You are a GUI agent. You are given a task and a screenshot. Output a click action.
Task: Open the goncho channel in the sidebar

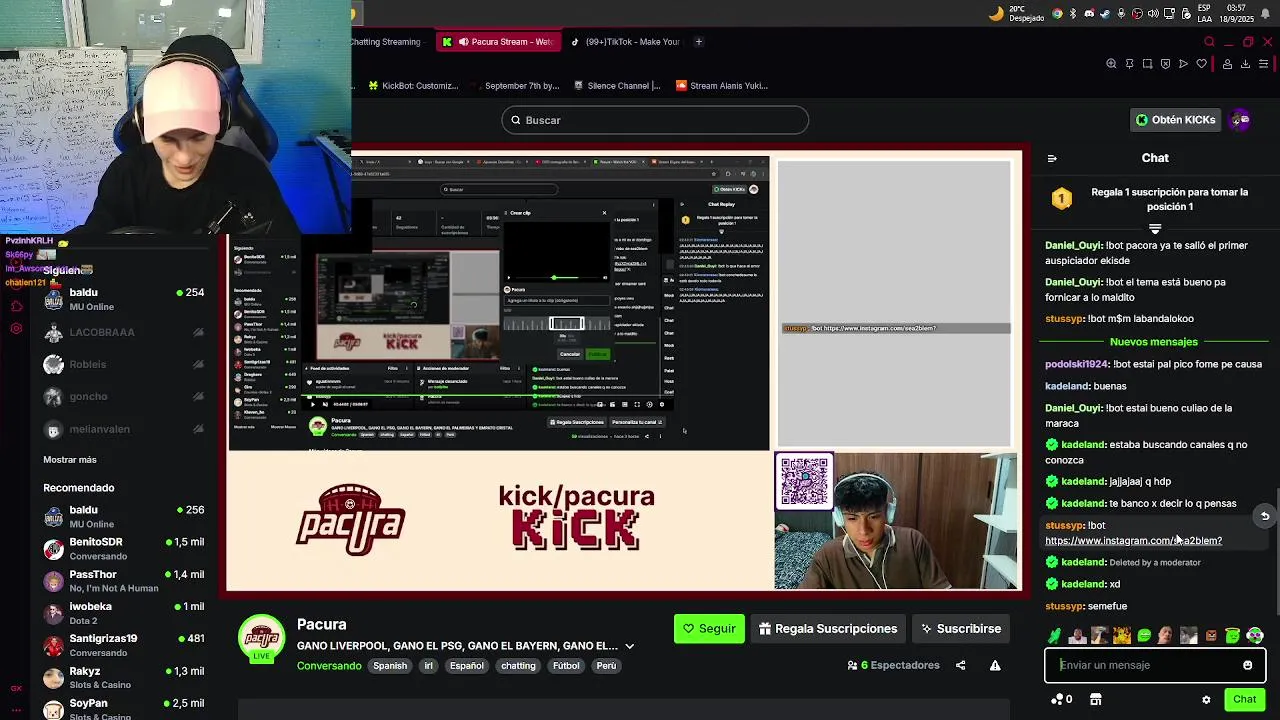(x=124, y=396)
